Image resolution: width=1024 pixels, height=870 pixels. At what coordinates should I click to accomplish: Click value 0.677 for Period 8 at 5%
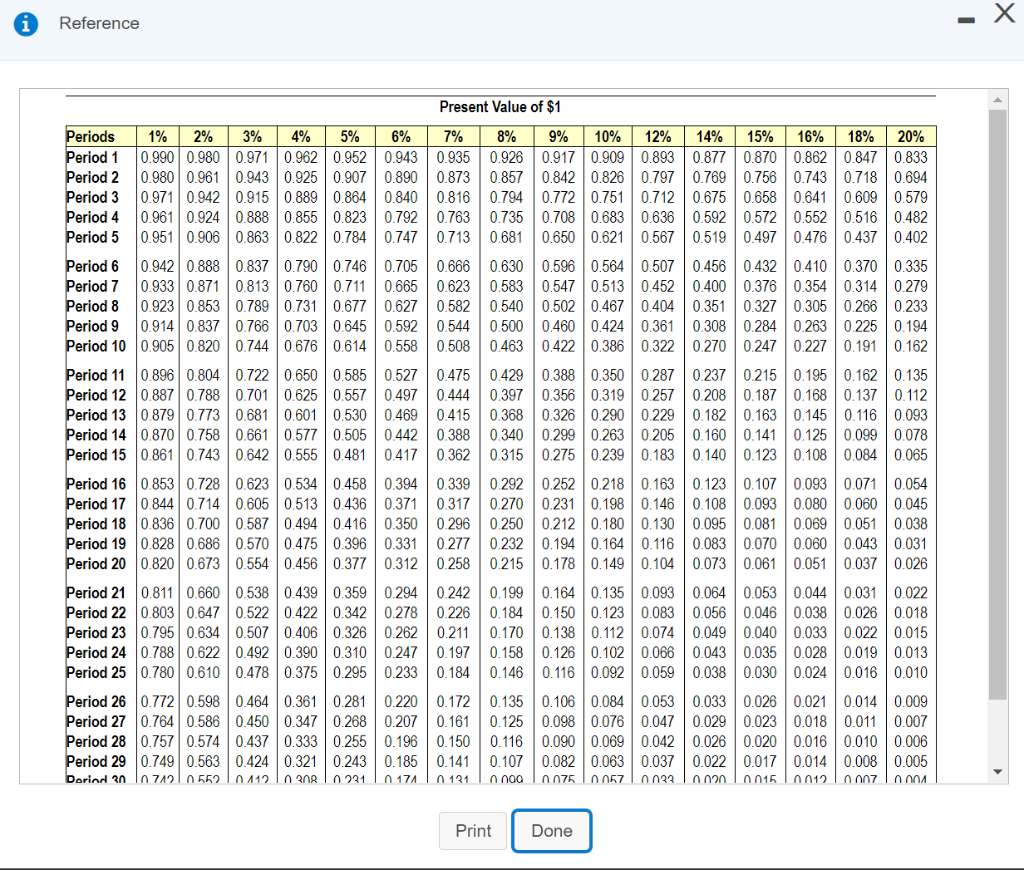pos(350,306)
